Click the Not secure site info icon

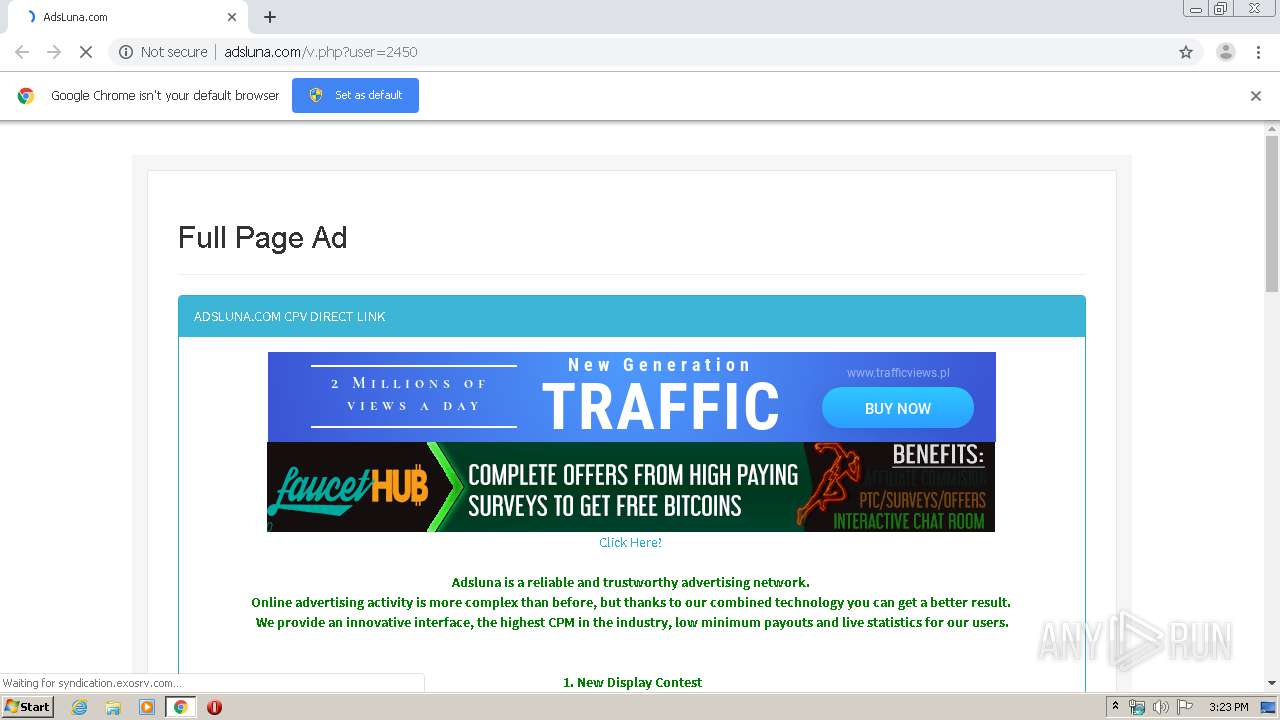click(126, 52)
